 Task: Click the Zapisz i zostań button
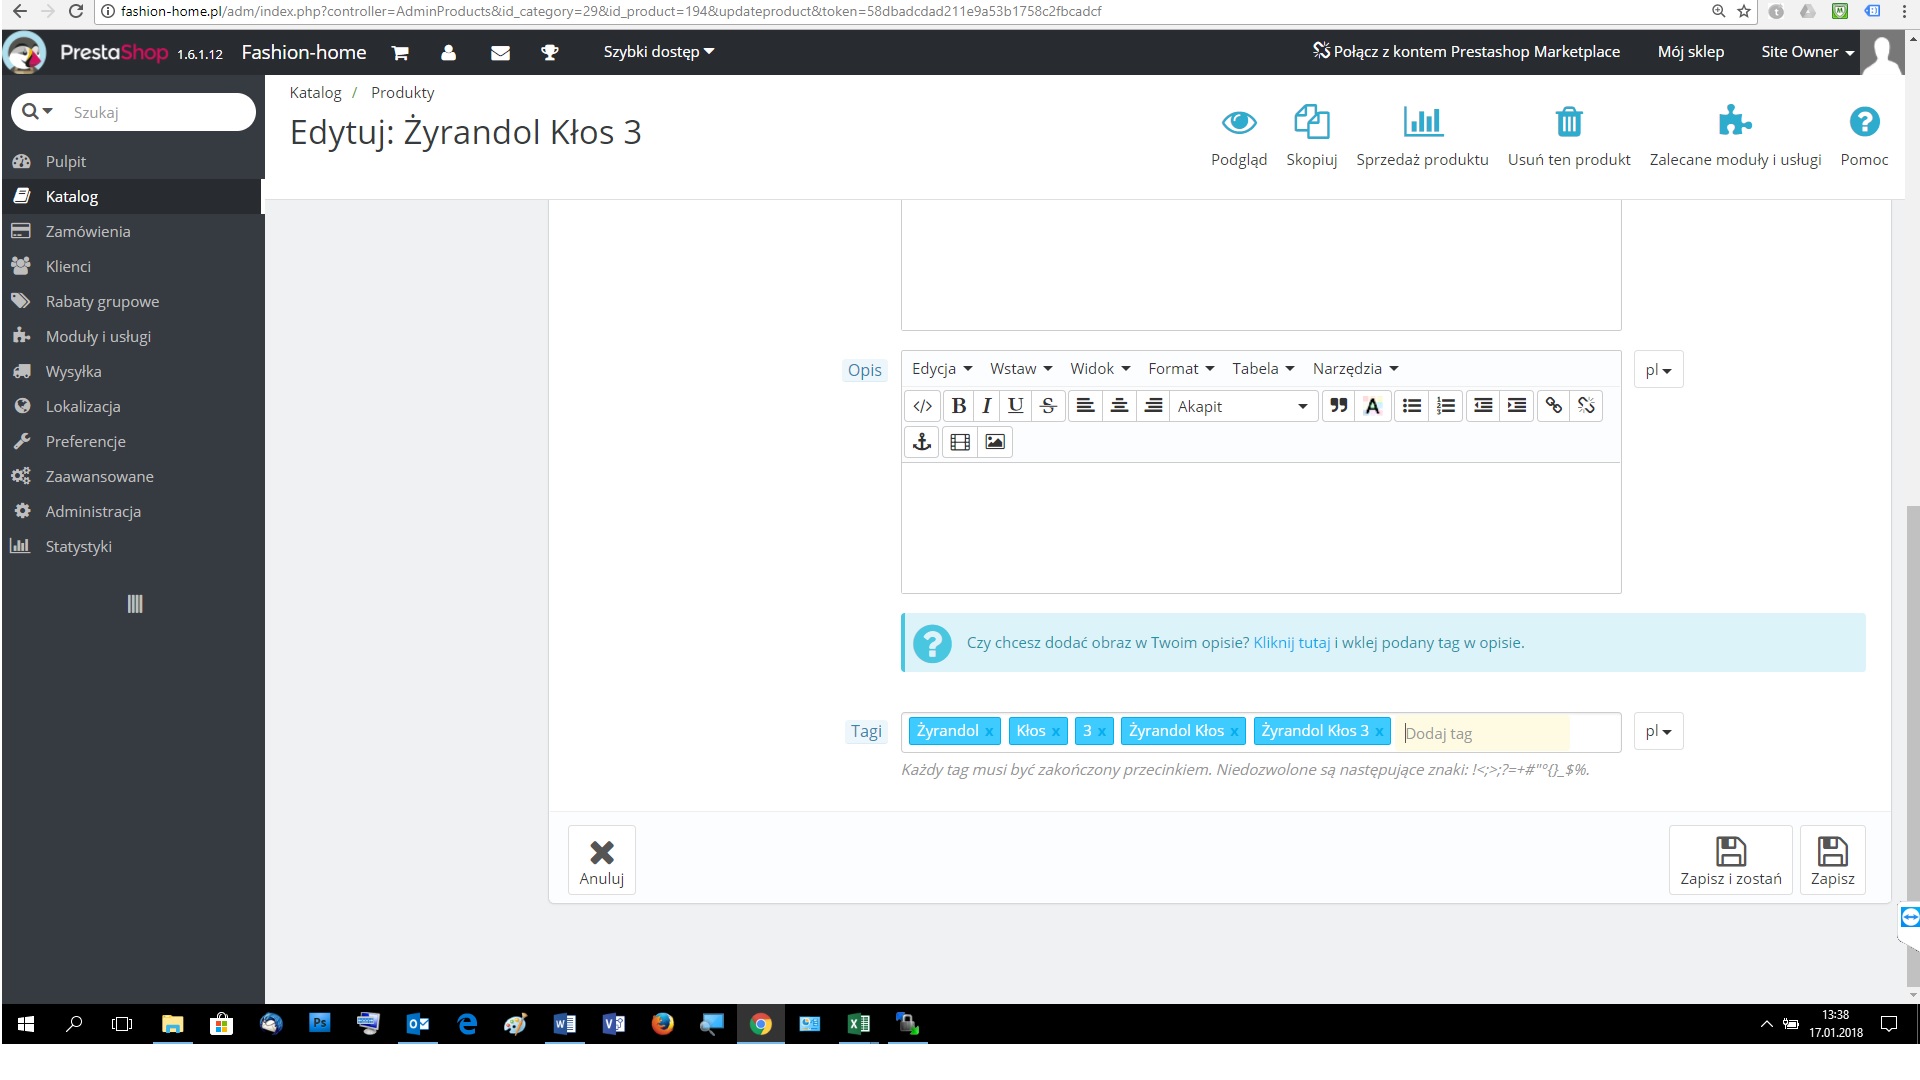pos(1730,860)
